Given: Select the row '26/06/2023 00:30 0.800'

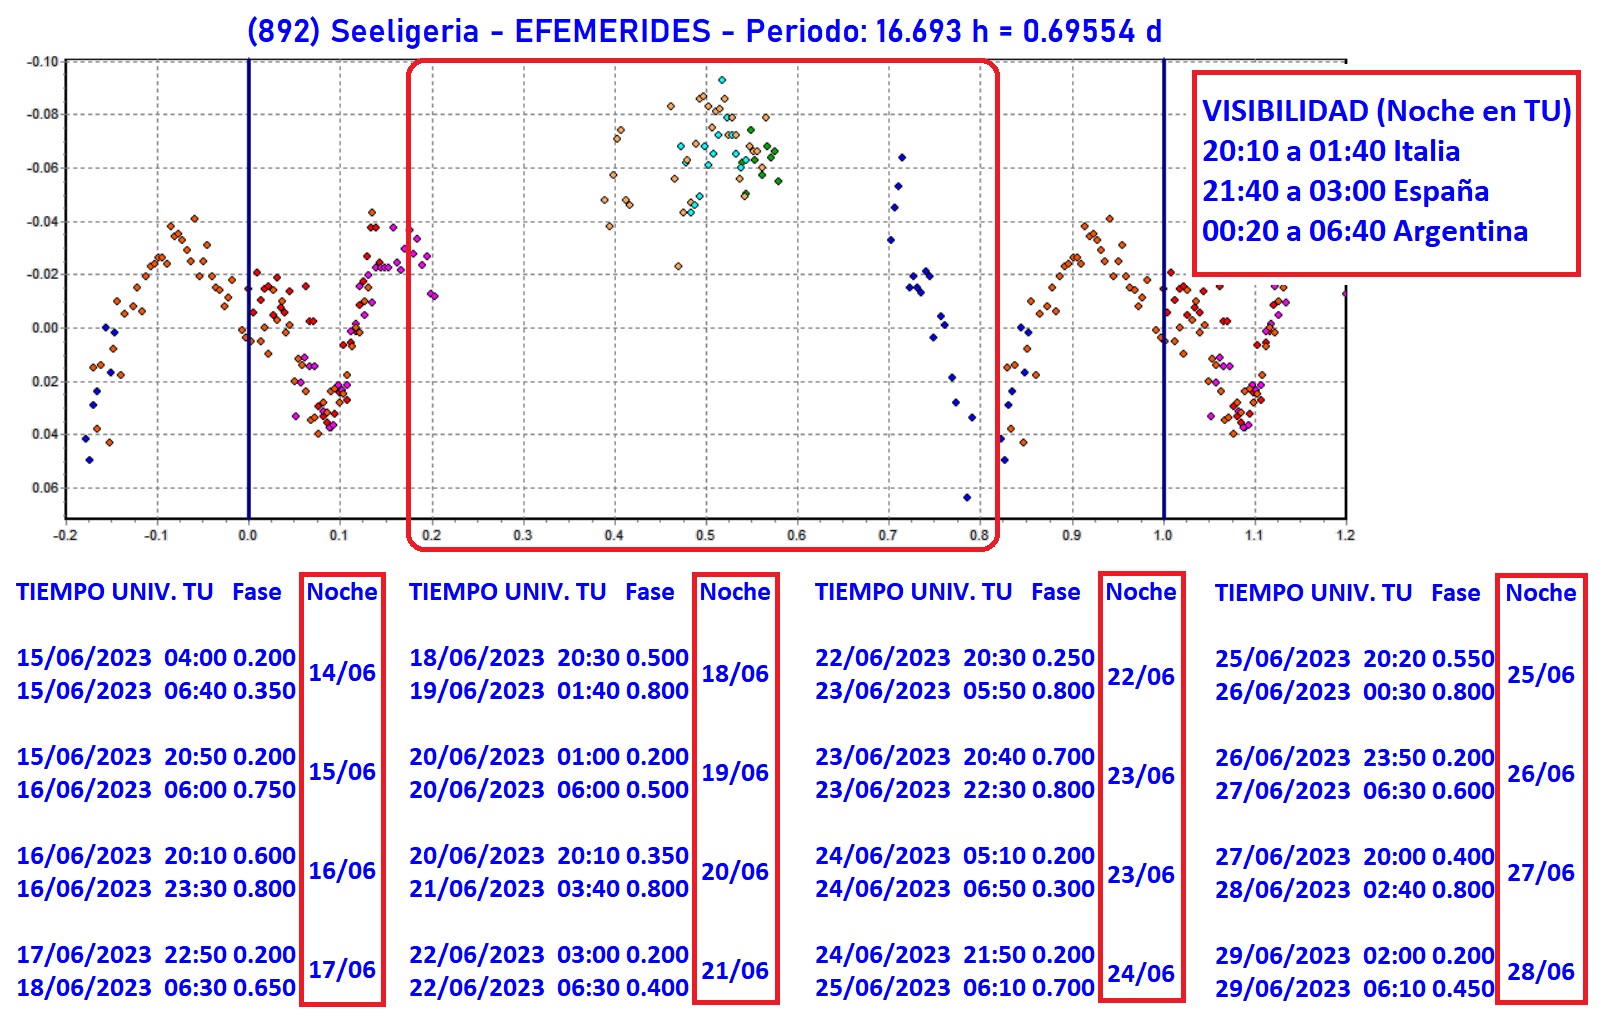Looking at the screenshot, I should pos(1355,692).
